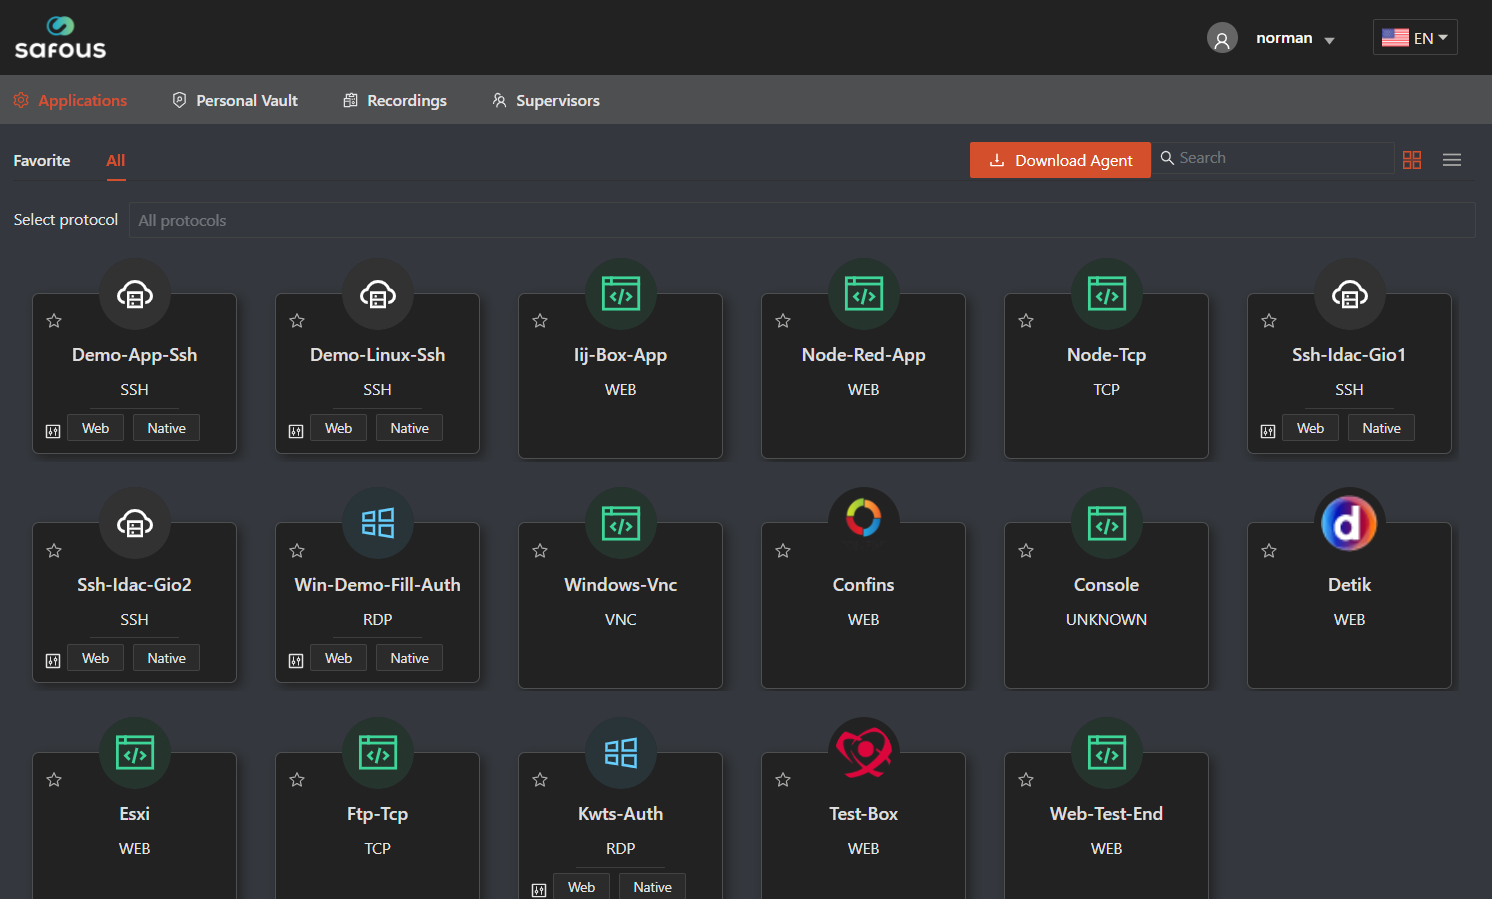Open the All protocols dropdown
This screenshot has height=899, width=1492.
pos(800,220)
